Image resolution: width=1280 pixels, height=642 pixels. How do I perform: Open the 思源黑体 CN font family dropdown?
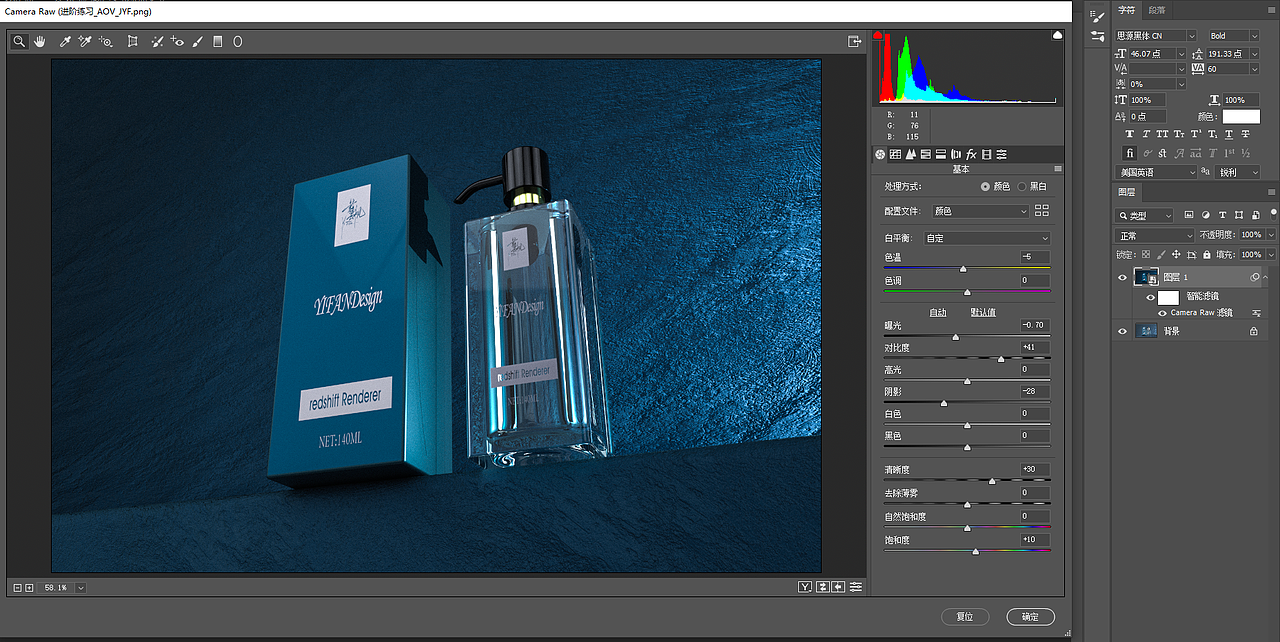1156,36
